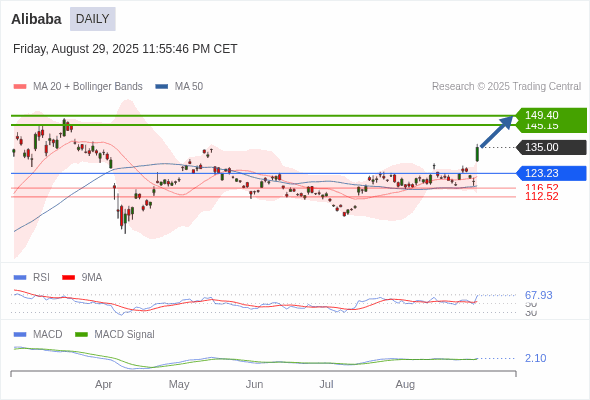This screenshot has width=590, height=400.
Task: Click the green MACD Signal legend swatch
Action: 81,335
